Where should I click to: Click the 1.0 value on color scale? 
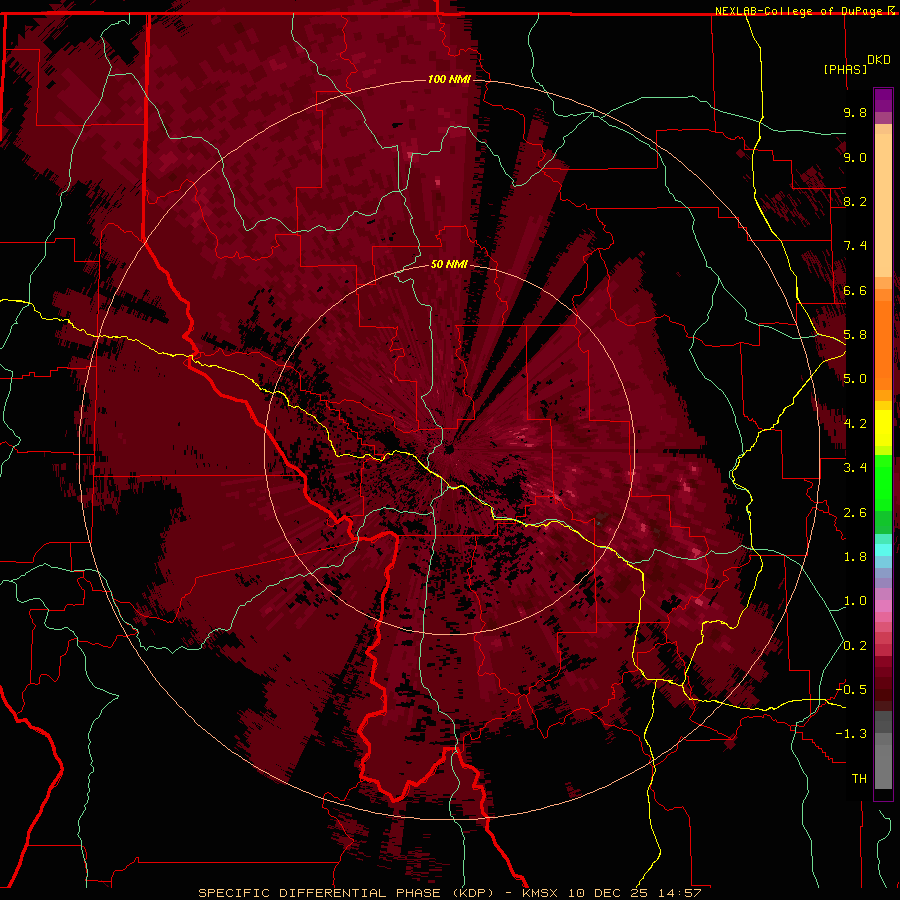tap(855, 601)
